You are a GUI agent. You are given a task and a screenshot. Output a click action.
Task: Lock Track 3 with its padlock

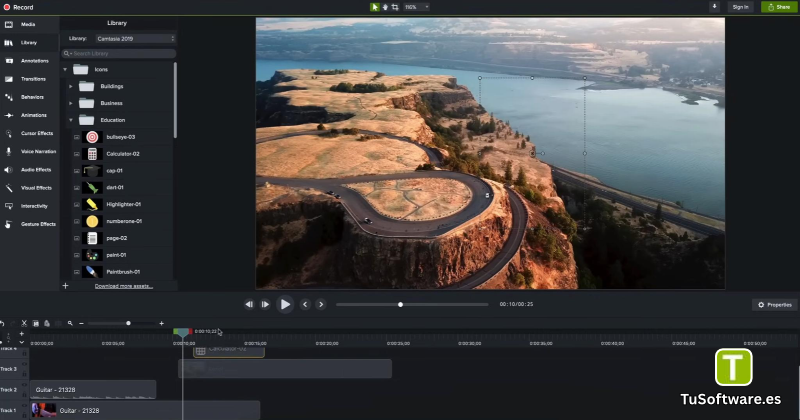[24, 374]
